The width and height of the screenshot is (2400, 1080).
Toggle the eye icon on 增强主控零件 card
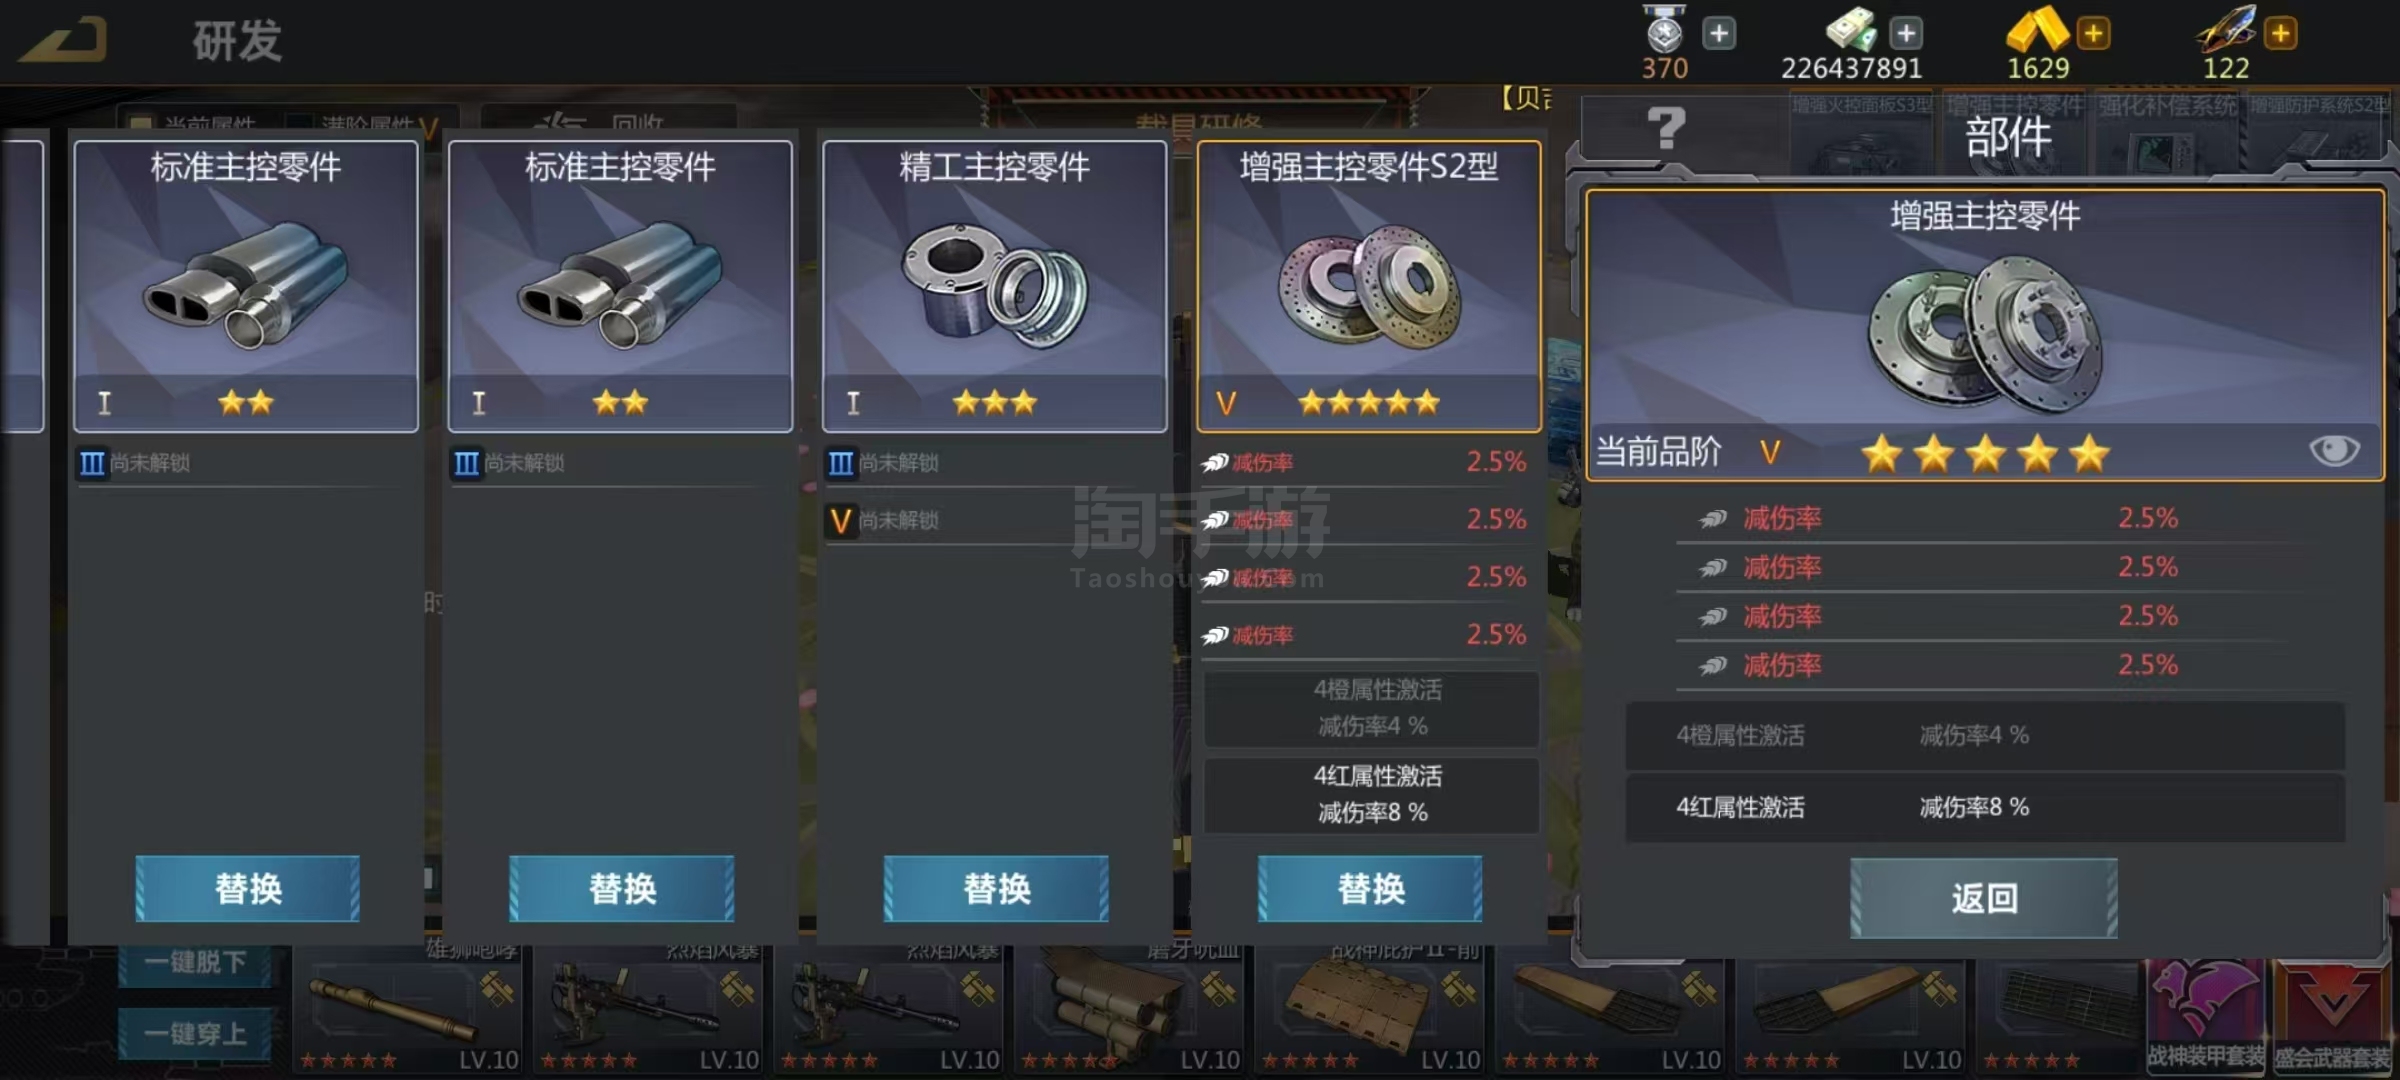pos(2334,451)
